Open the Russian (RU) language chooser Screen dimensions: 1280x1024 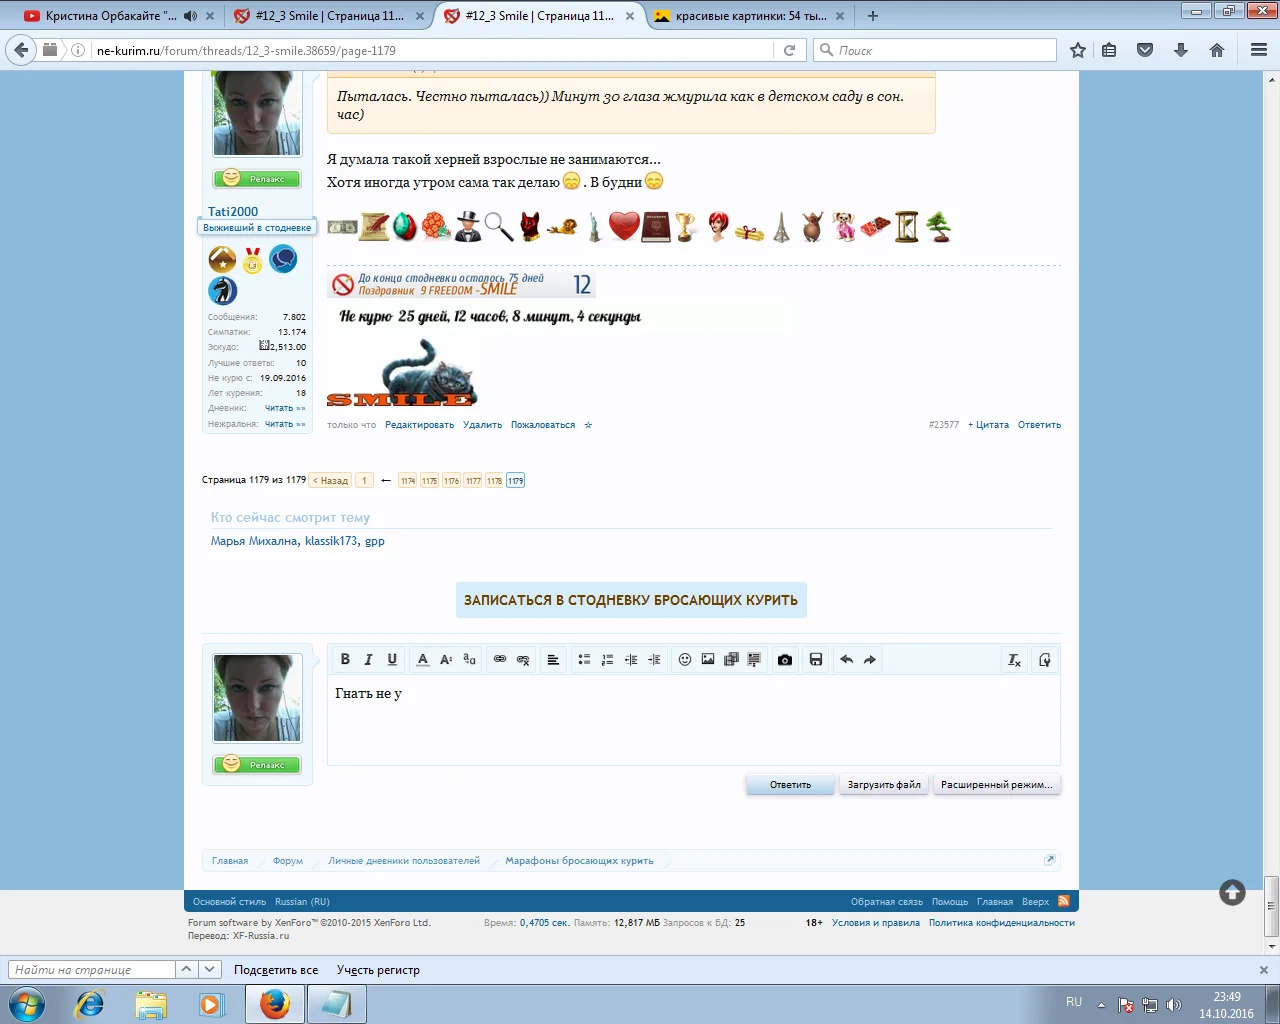coord(302,902)
